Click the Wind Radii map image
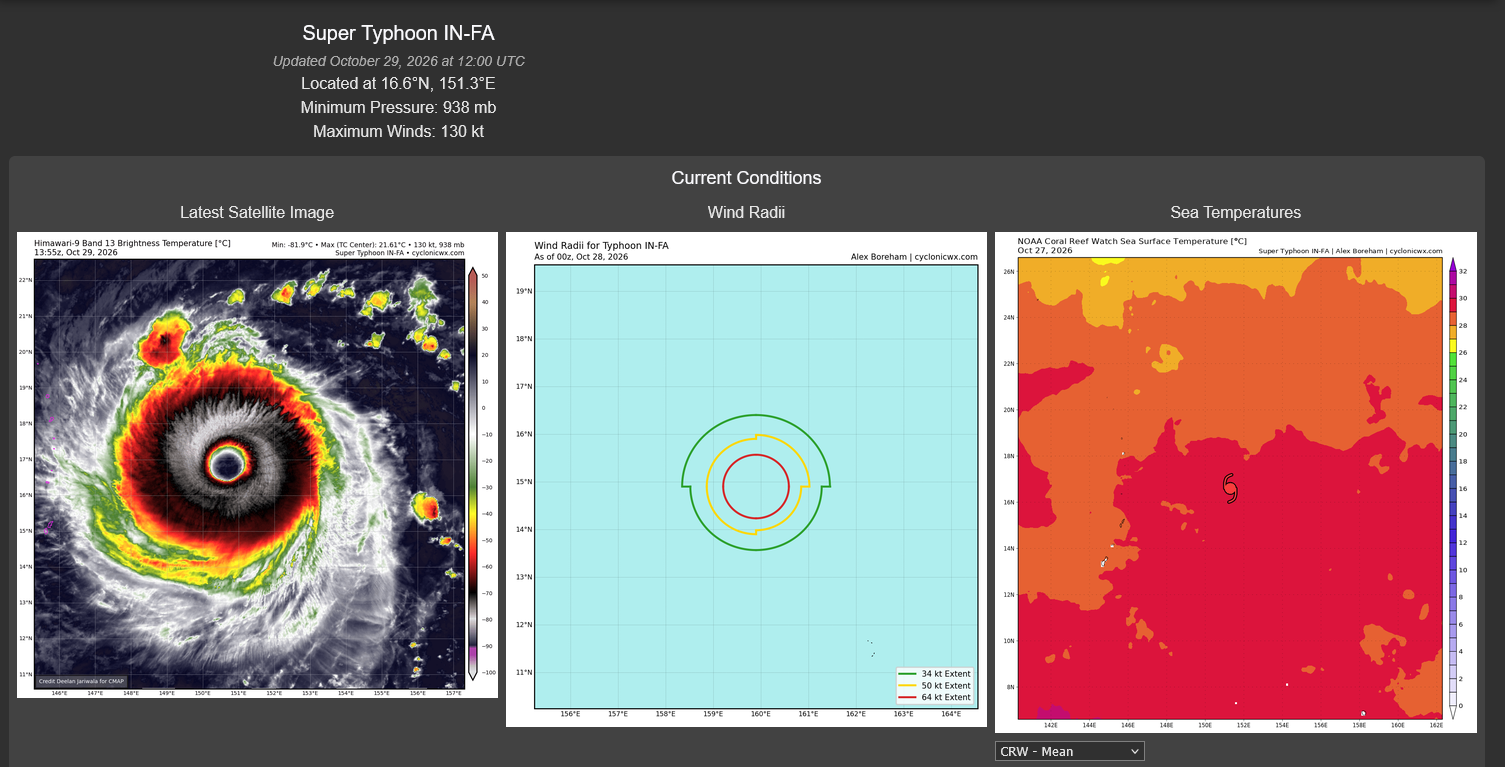1505x767 pixels. 746,480
